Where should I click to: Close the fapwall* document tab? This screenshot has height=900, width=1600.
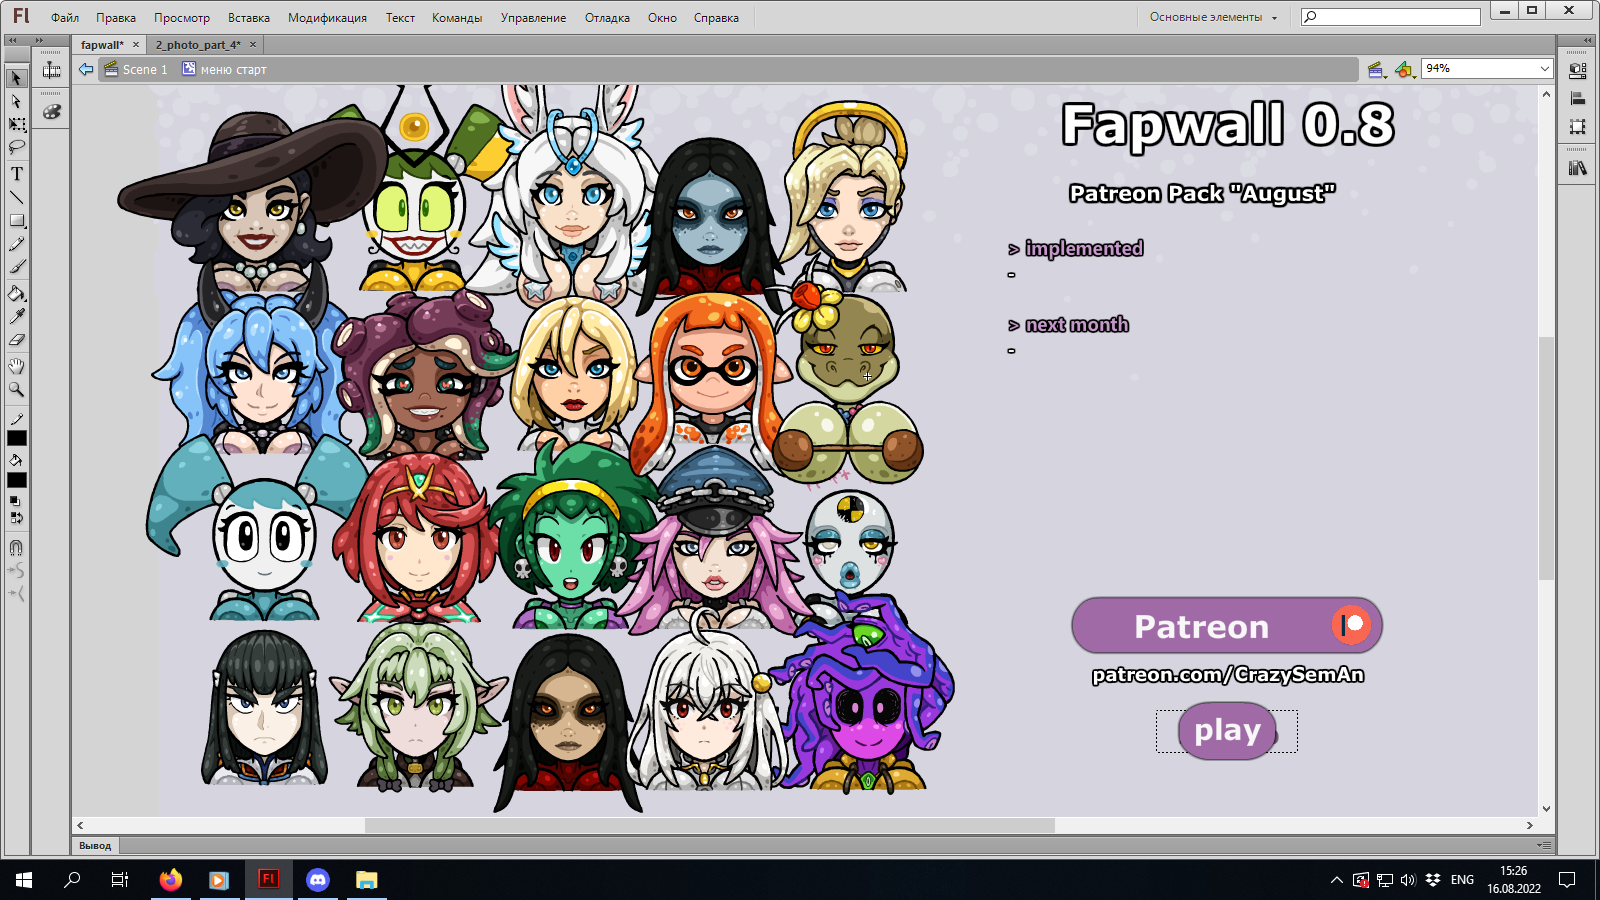click(x=136, y=45)
